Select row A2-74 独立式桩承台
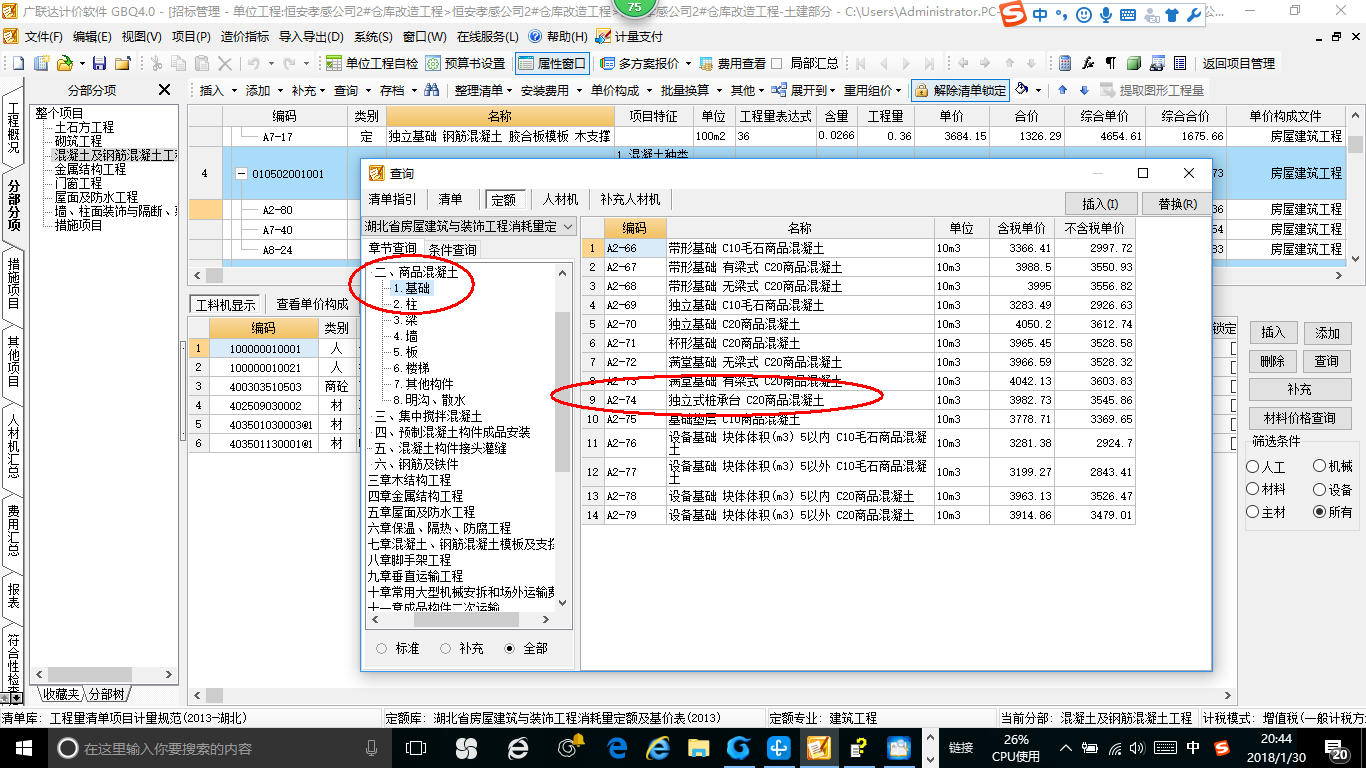Image resolution: width=1366 pixels, height=768 pixels. (857, 400)
